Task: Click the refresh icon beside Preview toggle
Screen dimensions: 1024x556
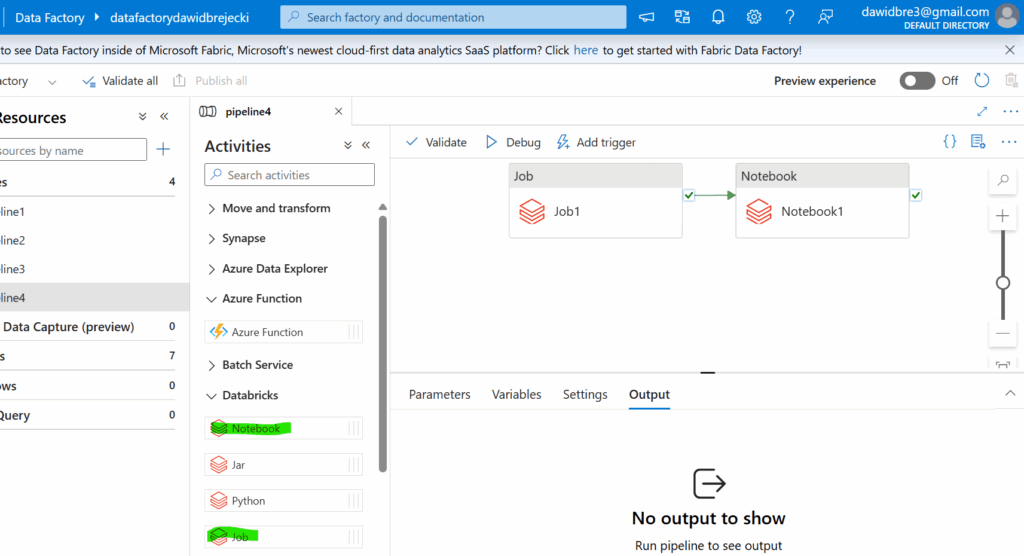Action: [981, 81]
